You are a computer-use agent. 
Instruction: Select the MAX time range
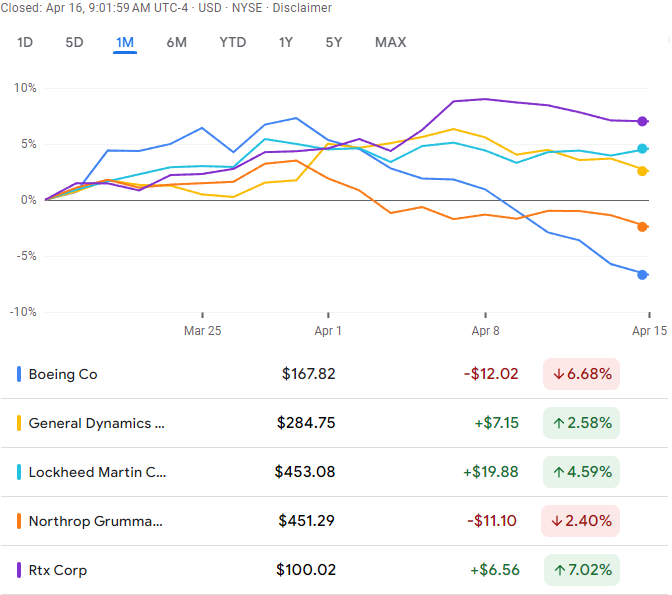[x=390, y=42]
